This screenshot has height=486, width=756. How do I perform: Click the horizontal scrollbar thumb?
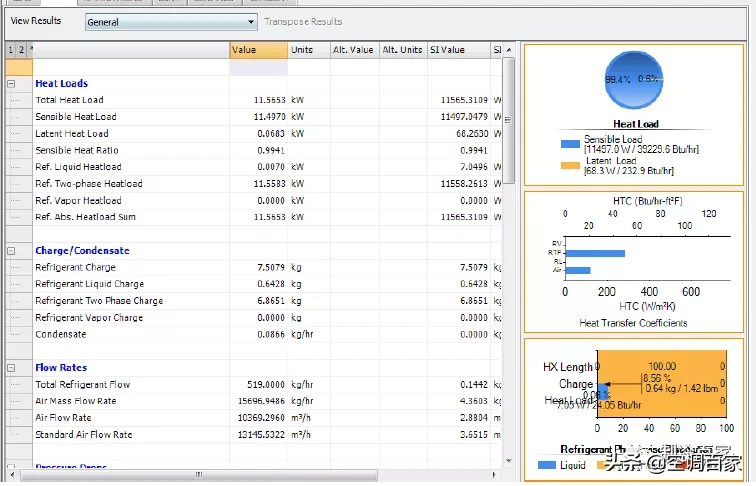tap(199, 475)
